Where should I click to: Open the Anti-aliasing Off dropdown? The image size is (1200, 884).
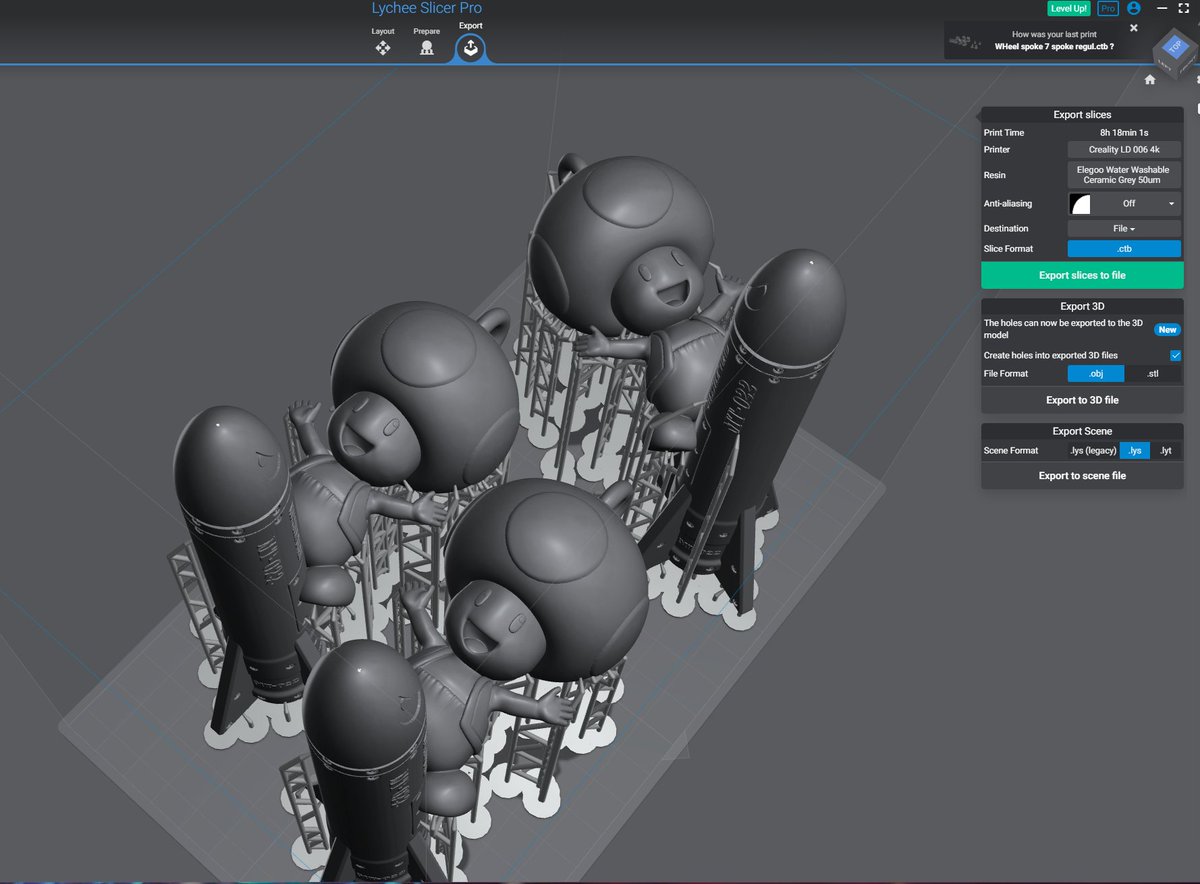coord(1137,203)
